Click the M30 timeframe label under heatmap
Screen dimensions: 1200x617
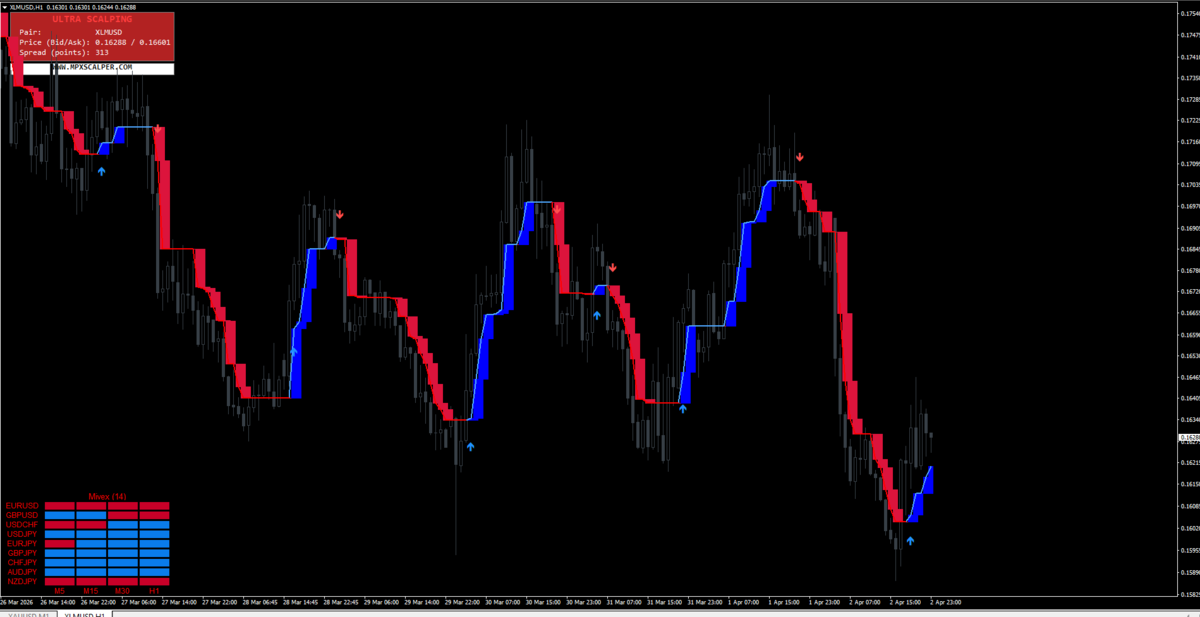122,591
